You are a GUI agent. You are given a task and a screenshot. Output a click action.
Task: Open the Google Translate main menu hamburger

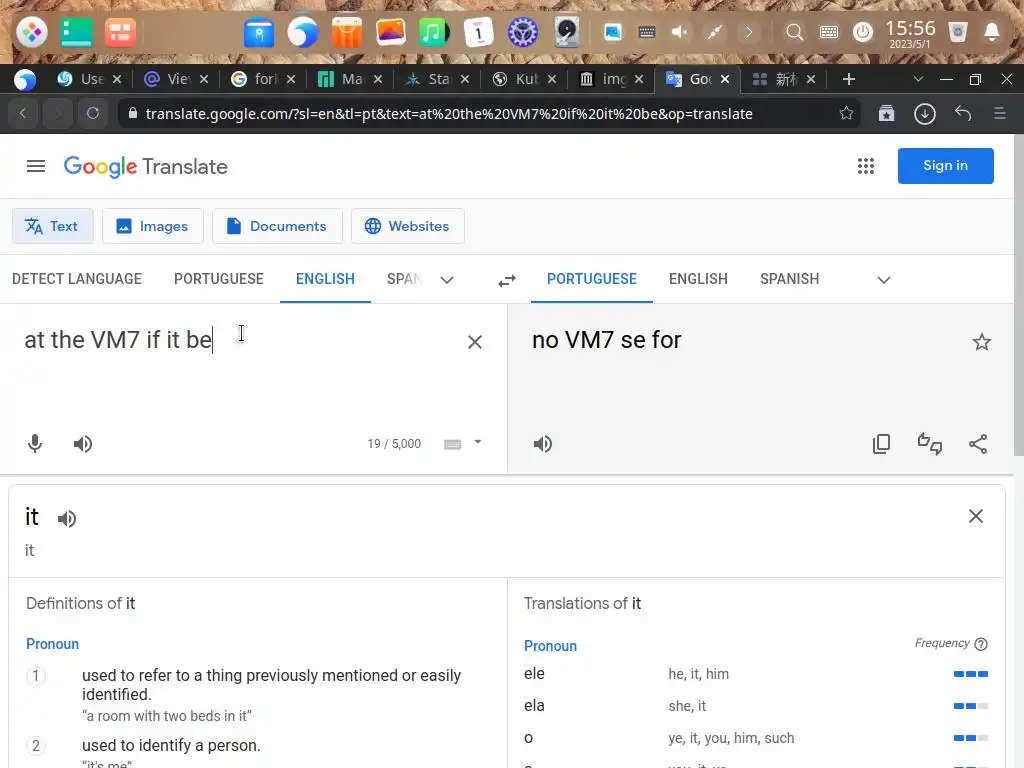pyautogui.click(x=36, y=167)
